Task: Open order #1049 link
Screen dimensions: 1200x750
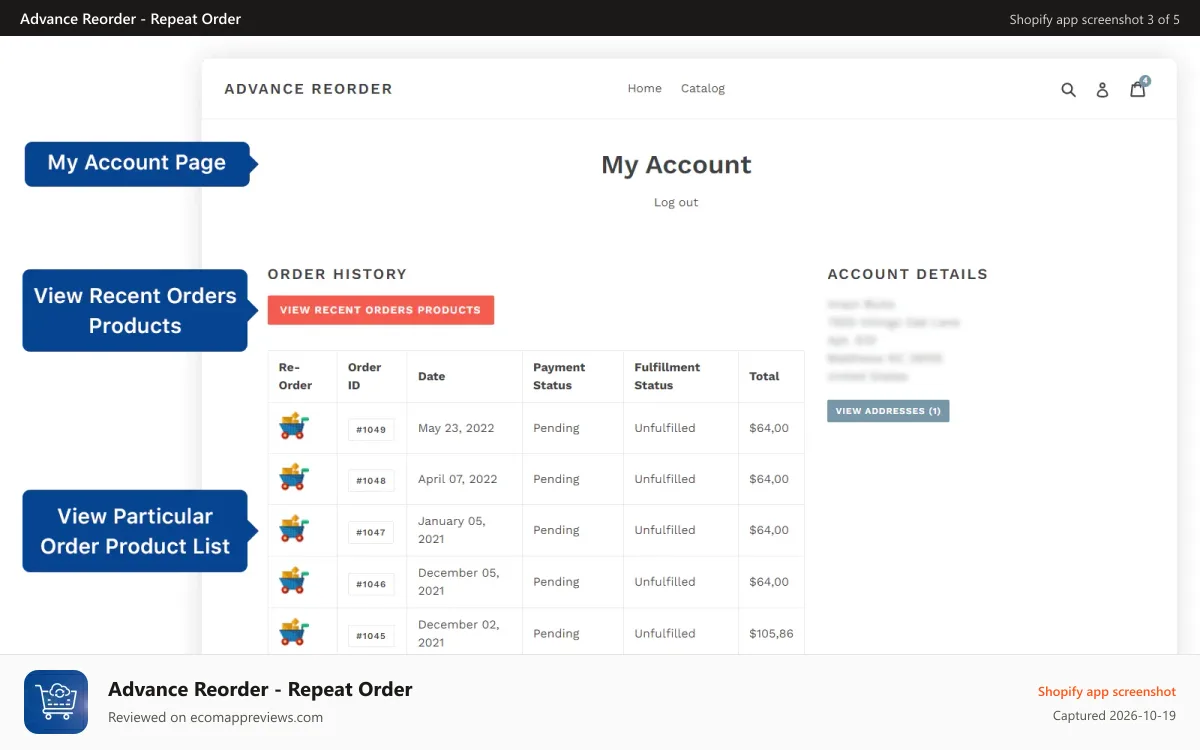Action: (x=371, y=429)
